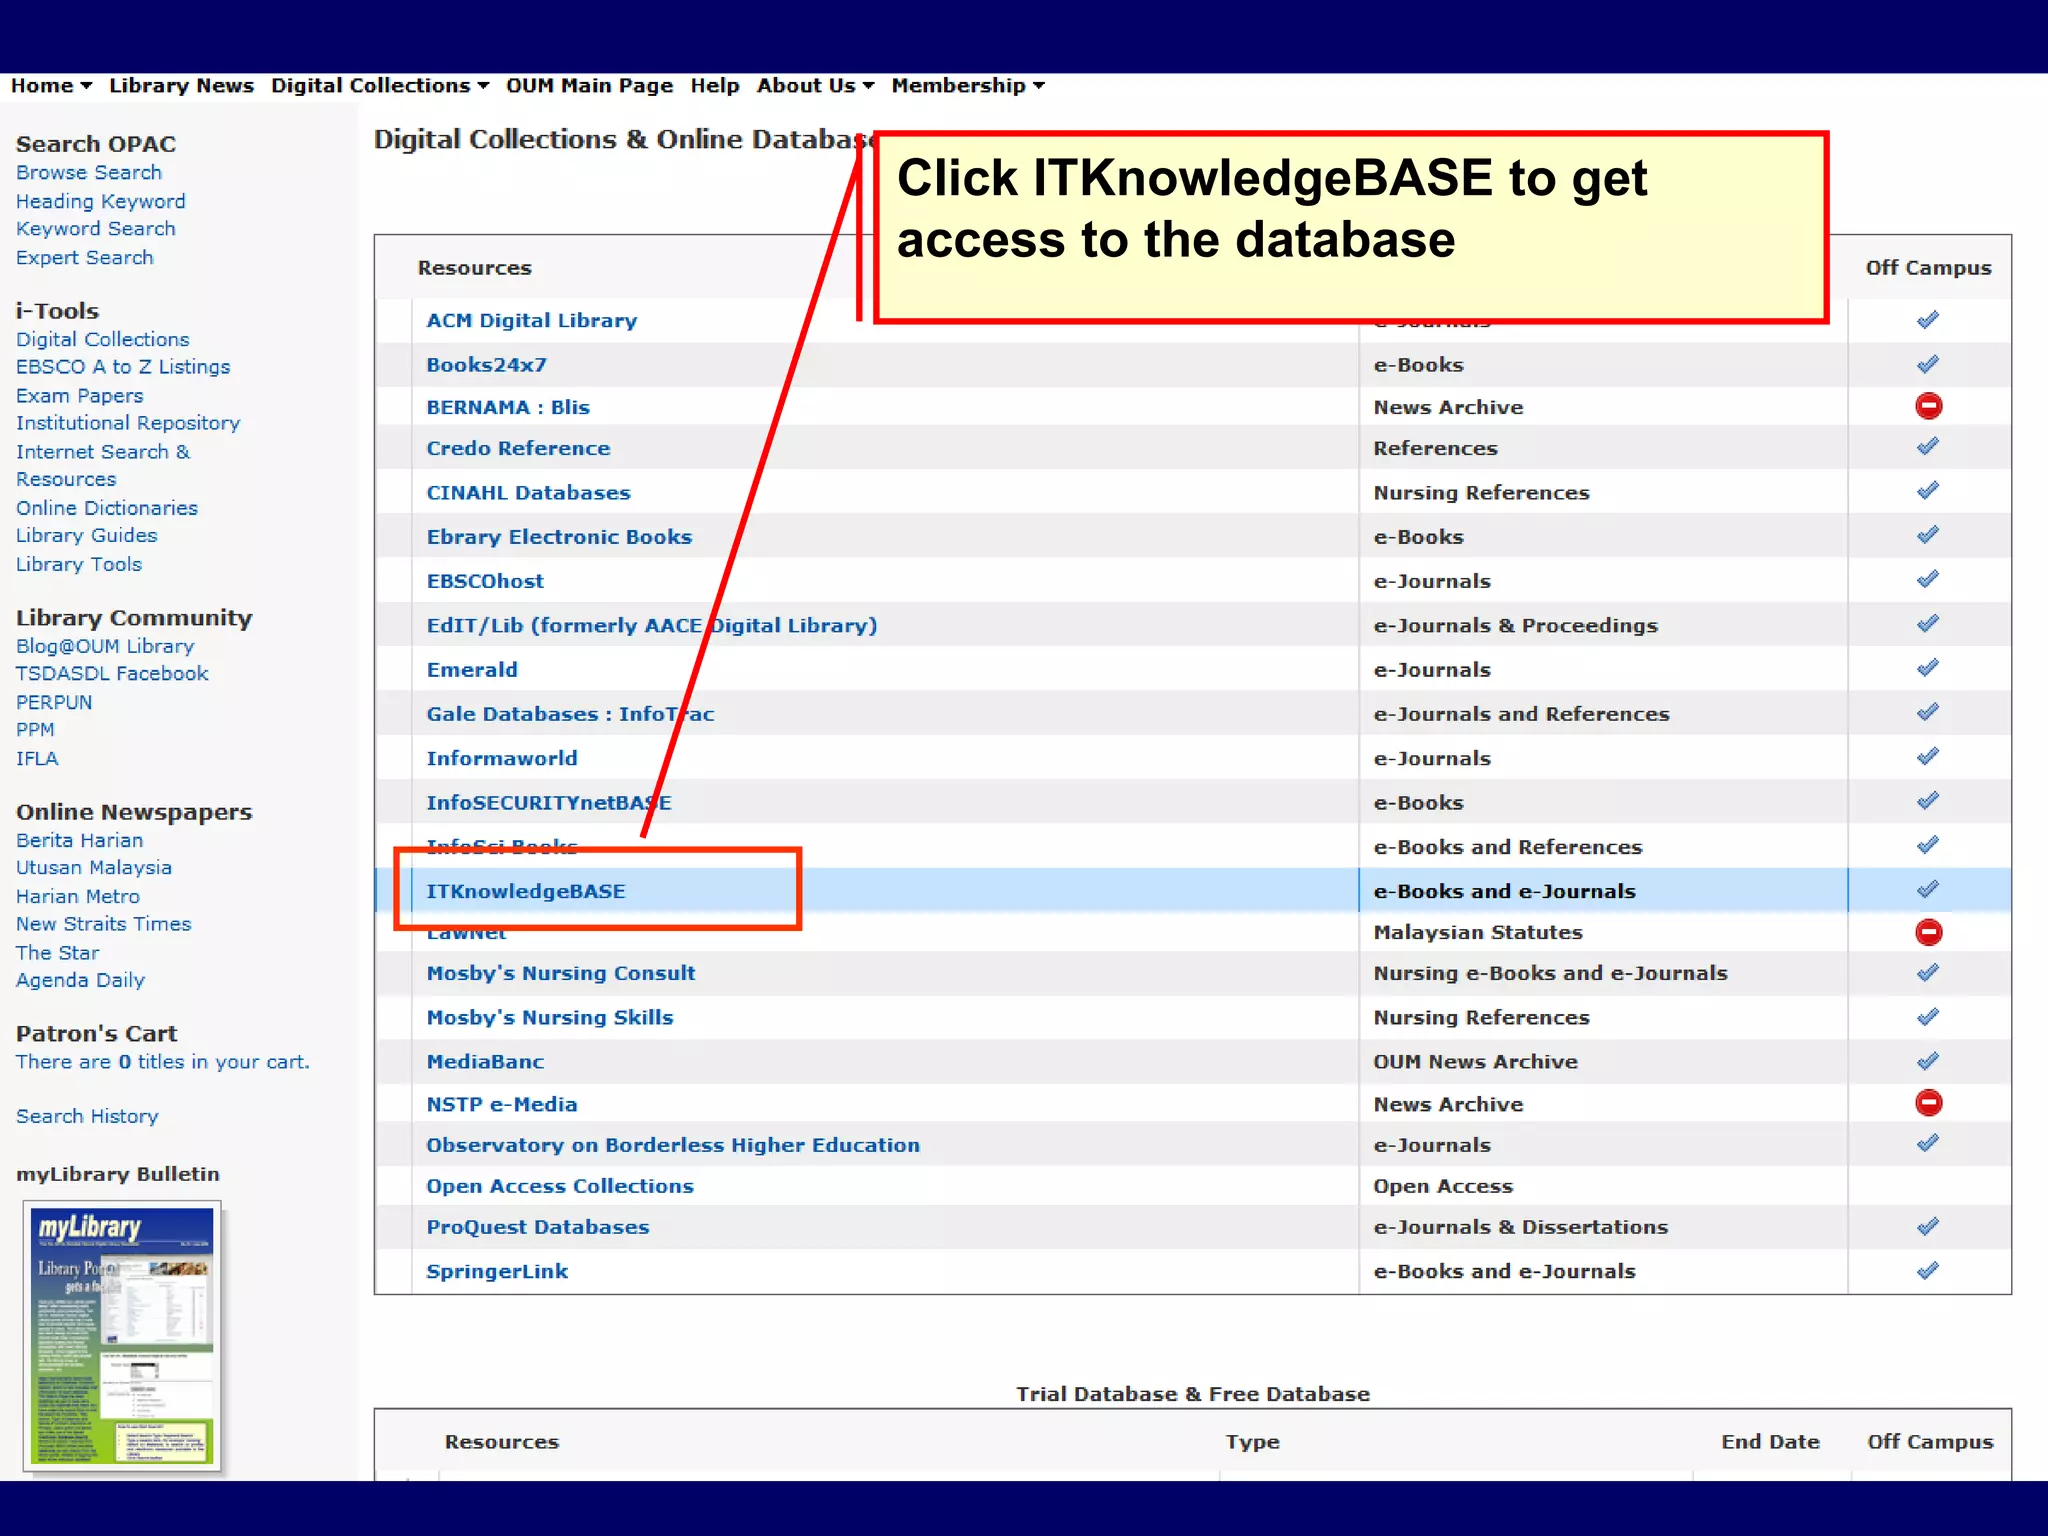This screenshot has height=1536, width=2048.
Task: Open the Institutional Repository link
Action: (x=128, y=423)
